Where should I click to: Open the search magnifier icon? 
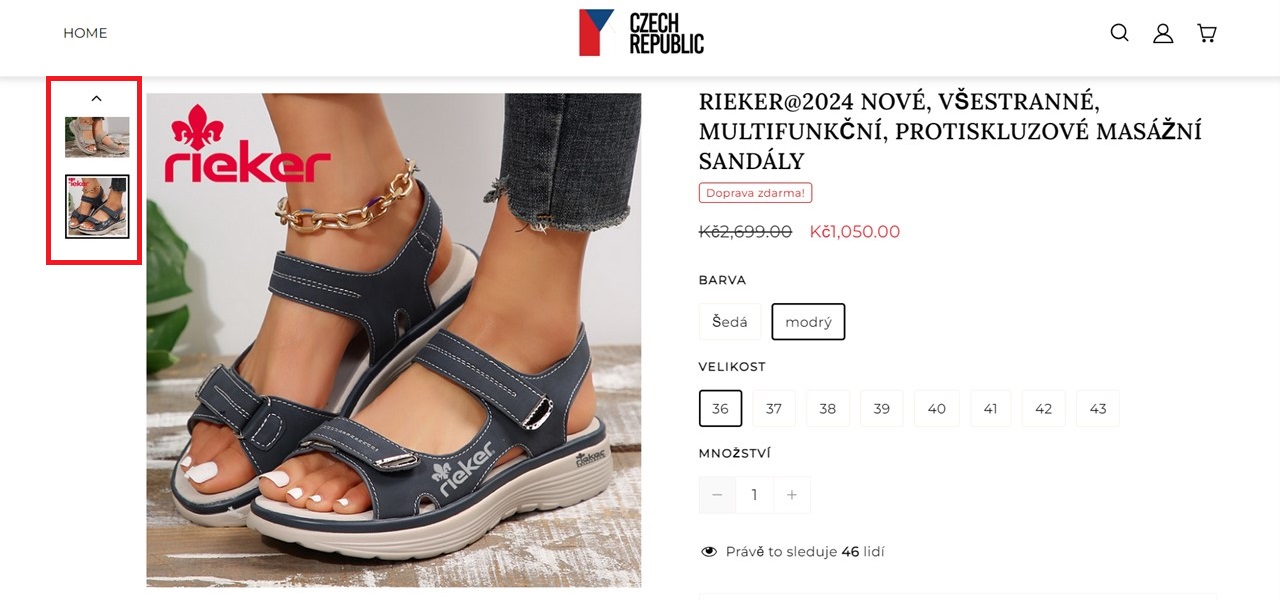click(x=1119, y=33)
